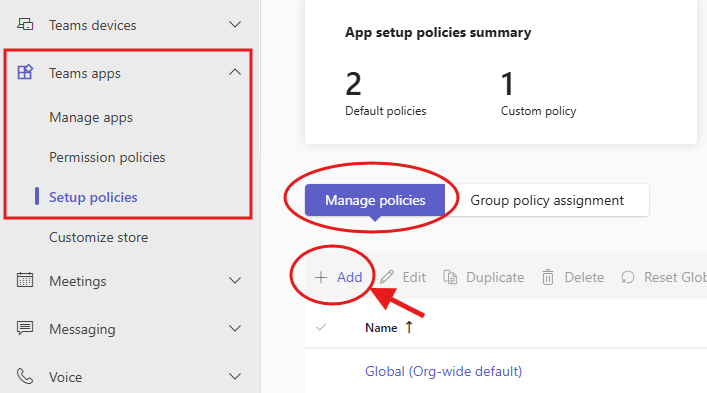Collapse the Teams apps chevron
This screenshot has height=393, width=707.
click(x=235, y=72)
